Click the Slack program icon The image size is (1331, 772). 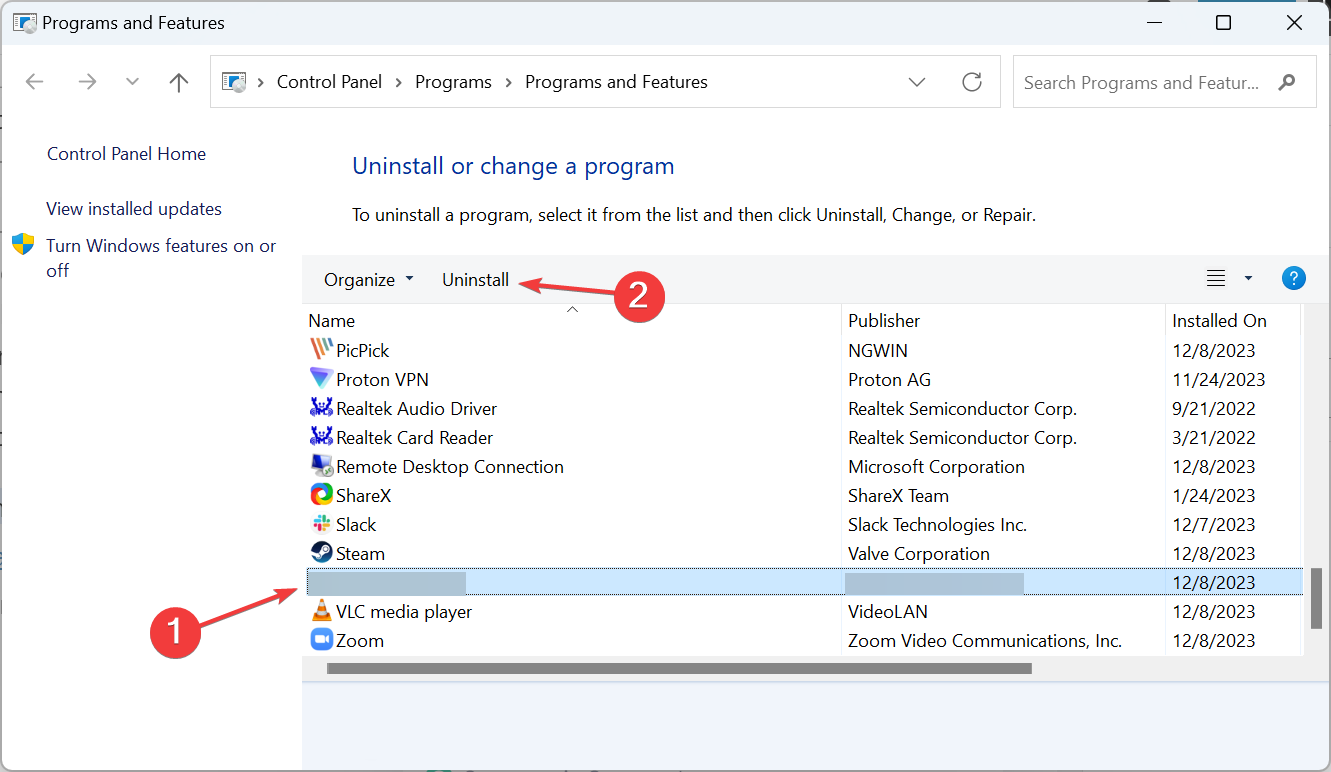pyautogui.click(x=321, y=524)
